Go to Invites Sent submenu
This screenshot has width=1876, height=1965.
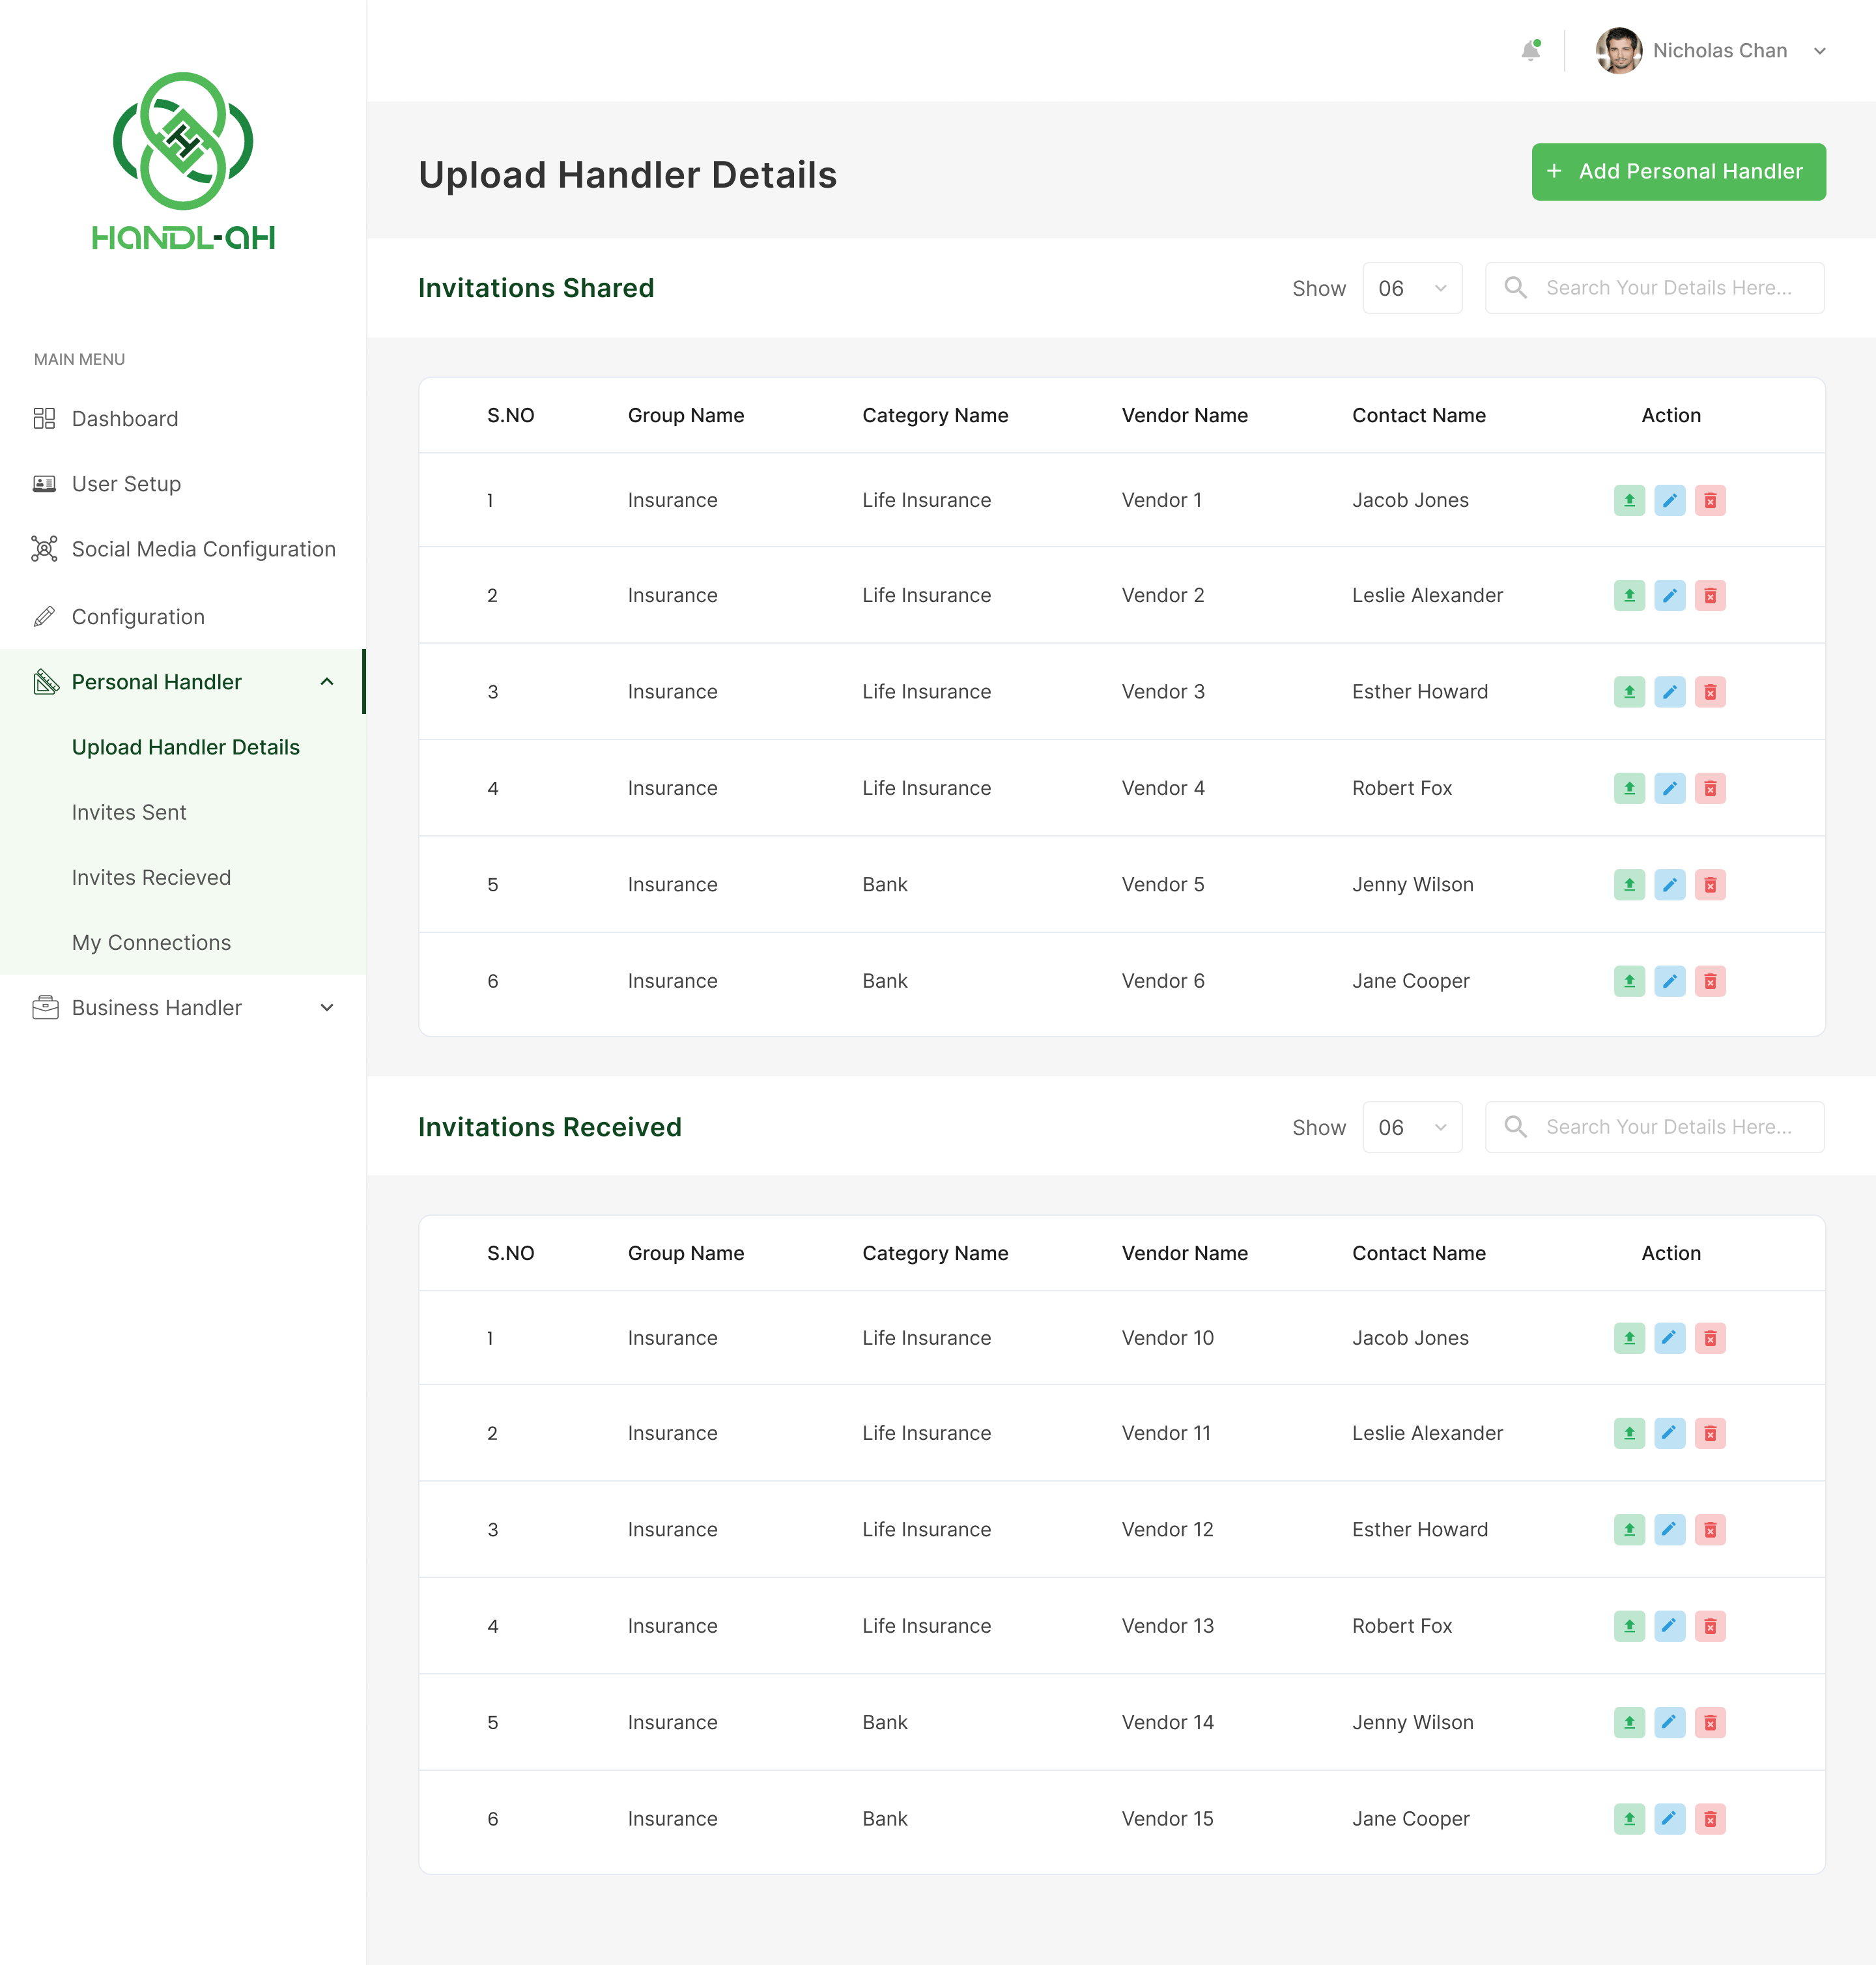pos(129,812)
